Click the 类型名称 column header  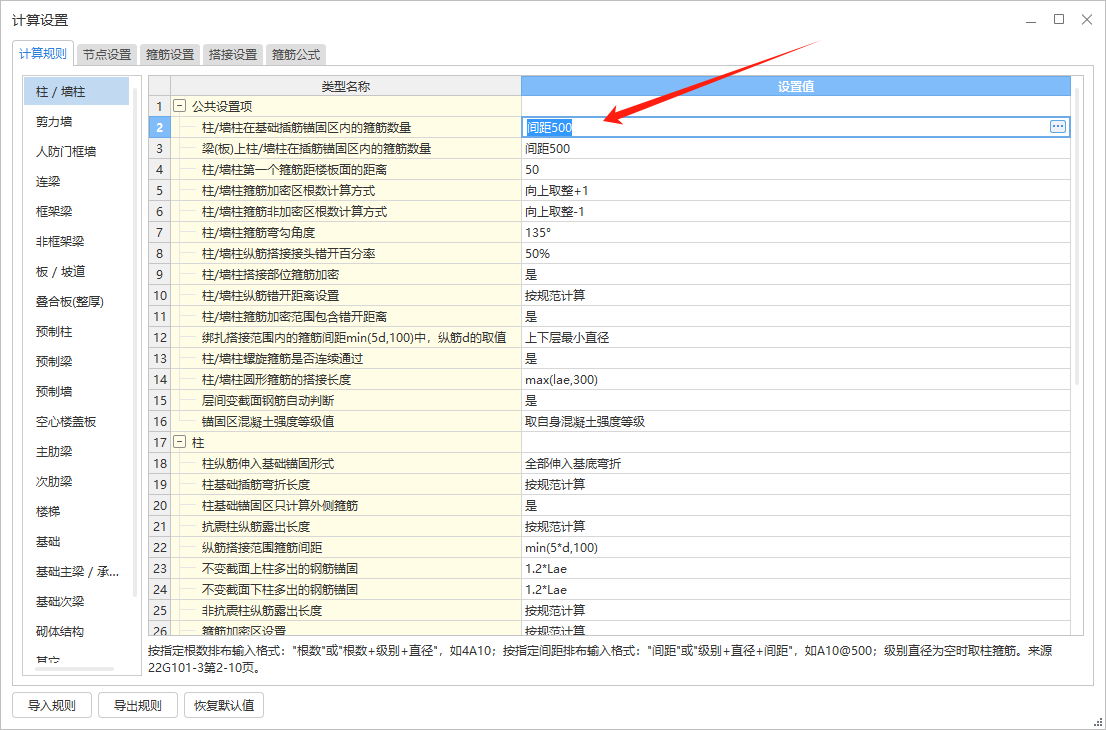click(x=346, y=86)
